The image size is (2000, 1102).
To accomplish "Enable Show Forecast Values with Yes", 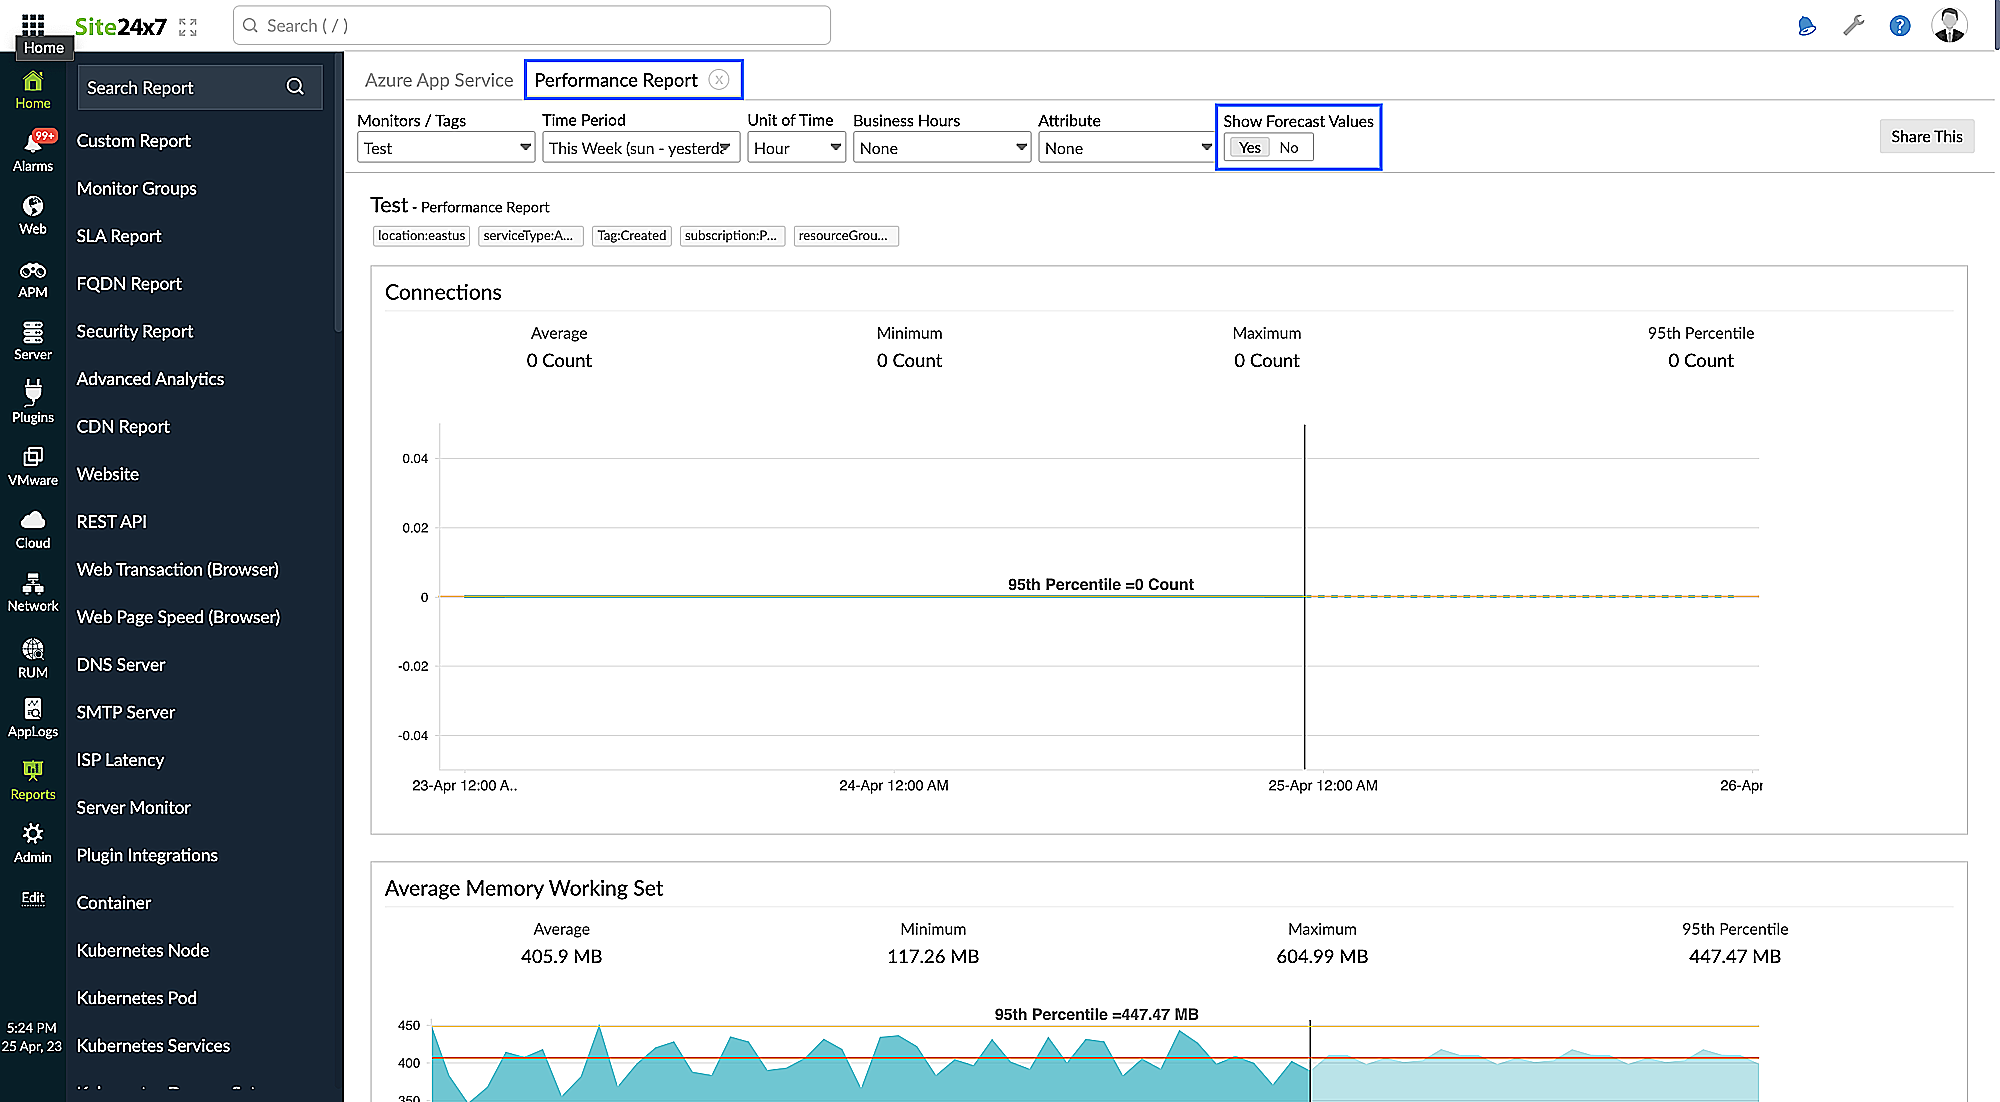I will [1248, 147].
